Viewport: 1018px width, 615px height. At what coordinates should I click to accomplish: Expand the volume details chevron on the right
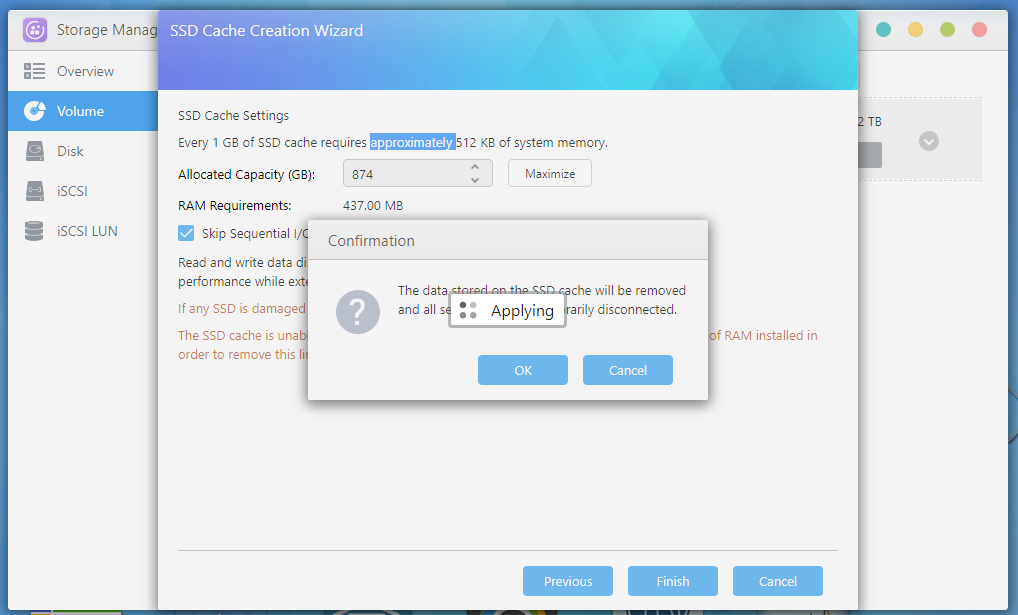928,141
